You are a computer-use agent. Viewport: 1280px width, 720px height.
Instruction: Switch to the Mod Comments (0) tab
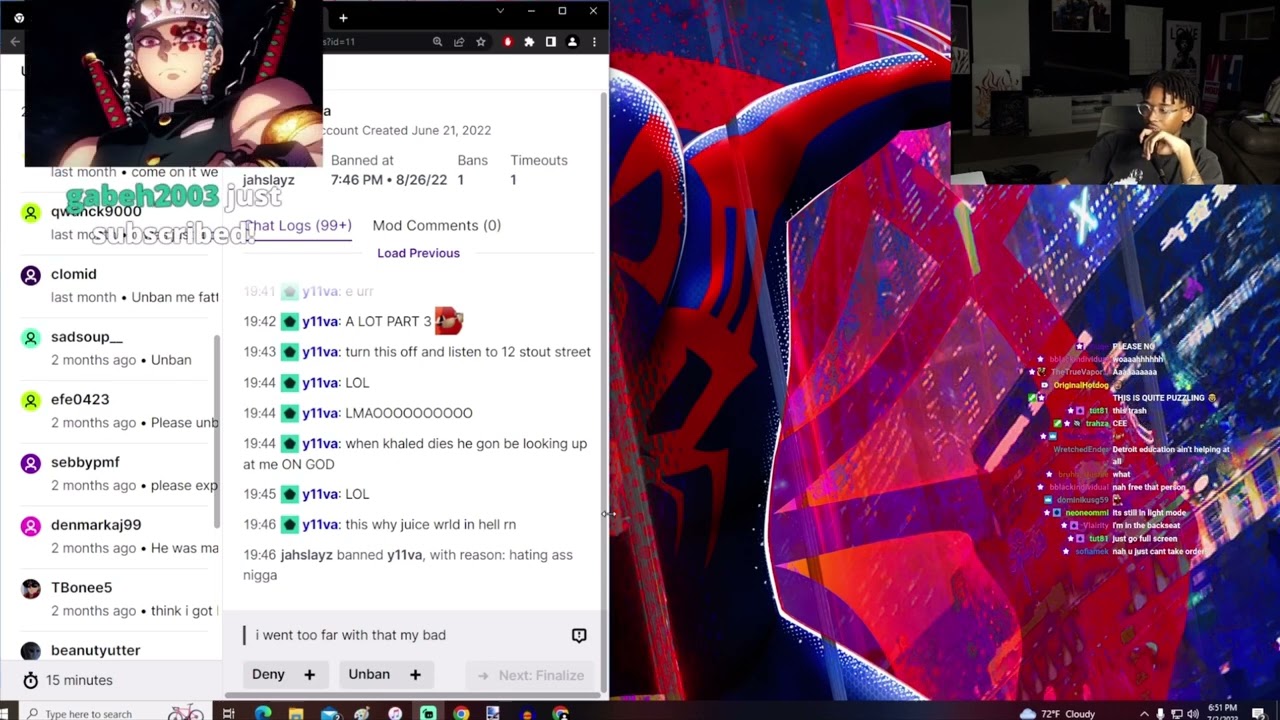(437, 225)
